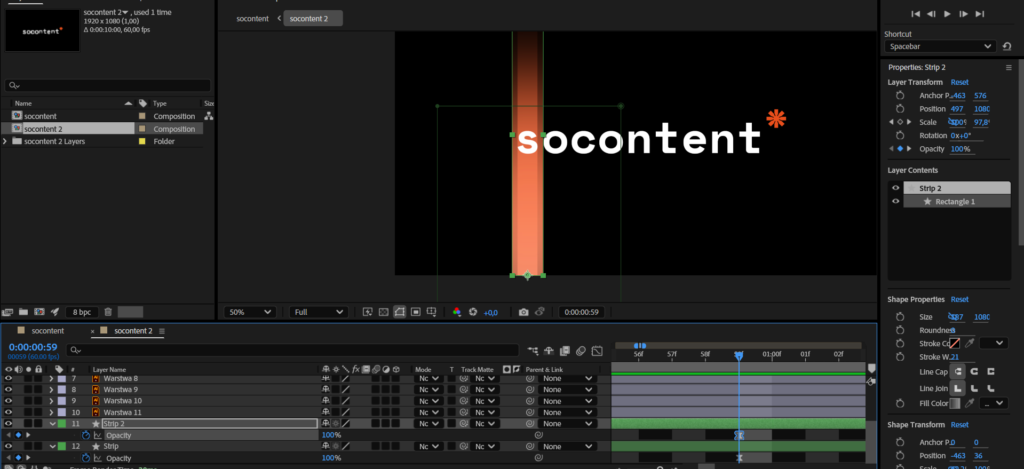
Task: Take a snapshot with the camera icon
Action: (x=523, y=312)
